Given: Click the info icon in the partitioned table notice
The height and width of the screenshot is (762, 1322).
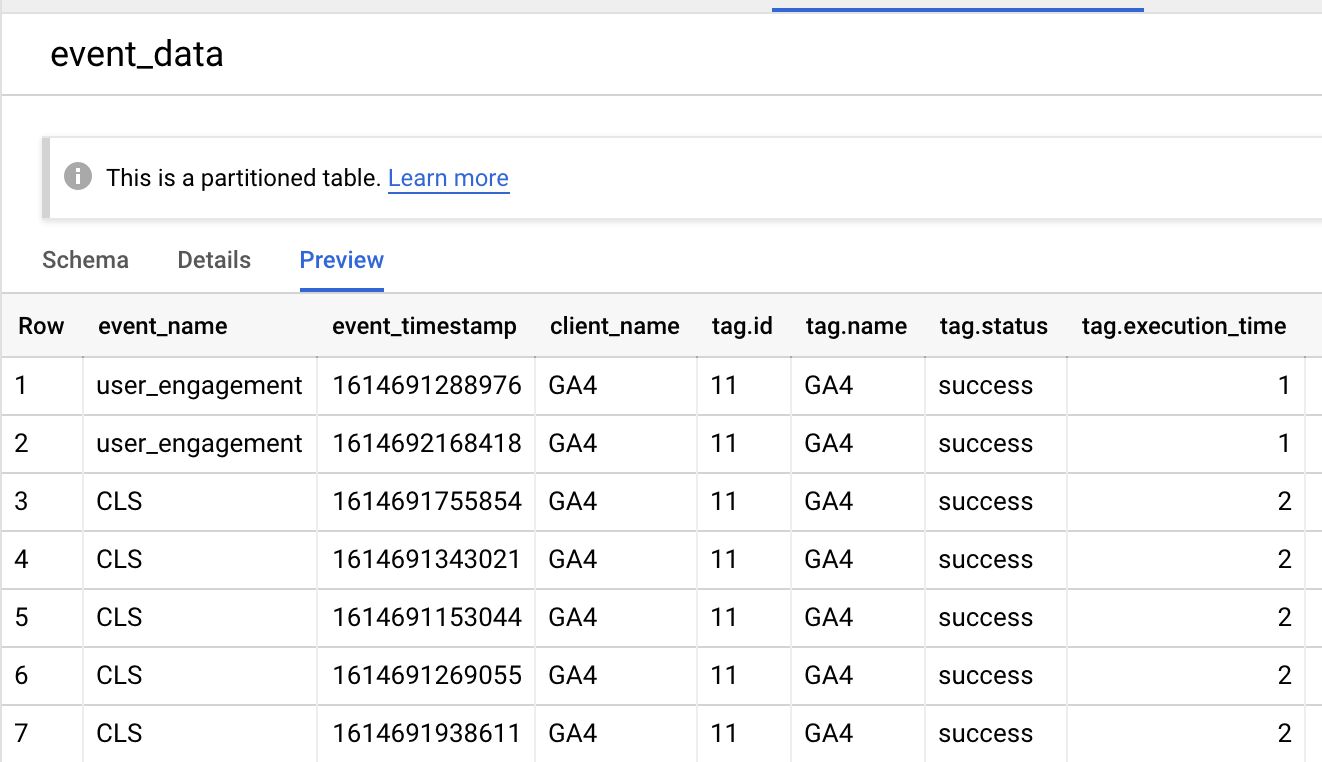Looking at the screenshot, I should pos(78,177).
